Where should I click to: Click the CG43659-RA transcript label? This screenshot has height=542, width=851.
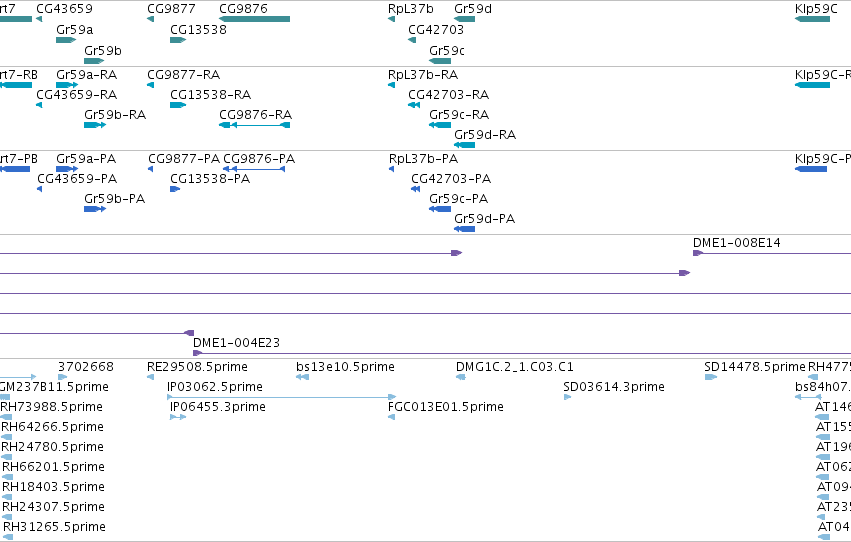click(x=77, y=94)
